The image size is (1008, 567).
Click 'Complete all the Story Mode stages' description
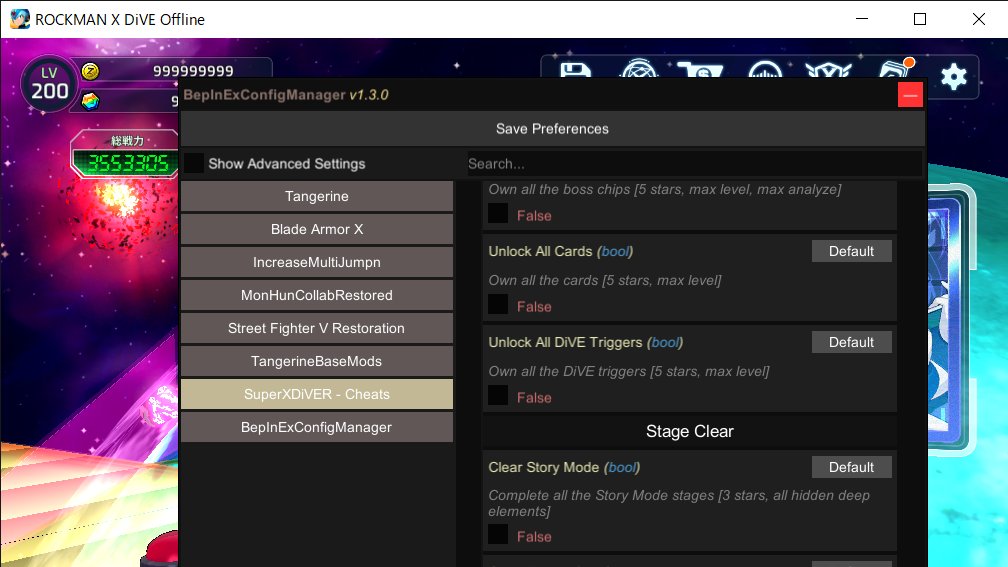[679, 503]
